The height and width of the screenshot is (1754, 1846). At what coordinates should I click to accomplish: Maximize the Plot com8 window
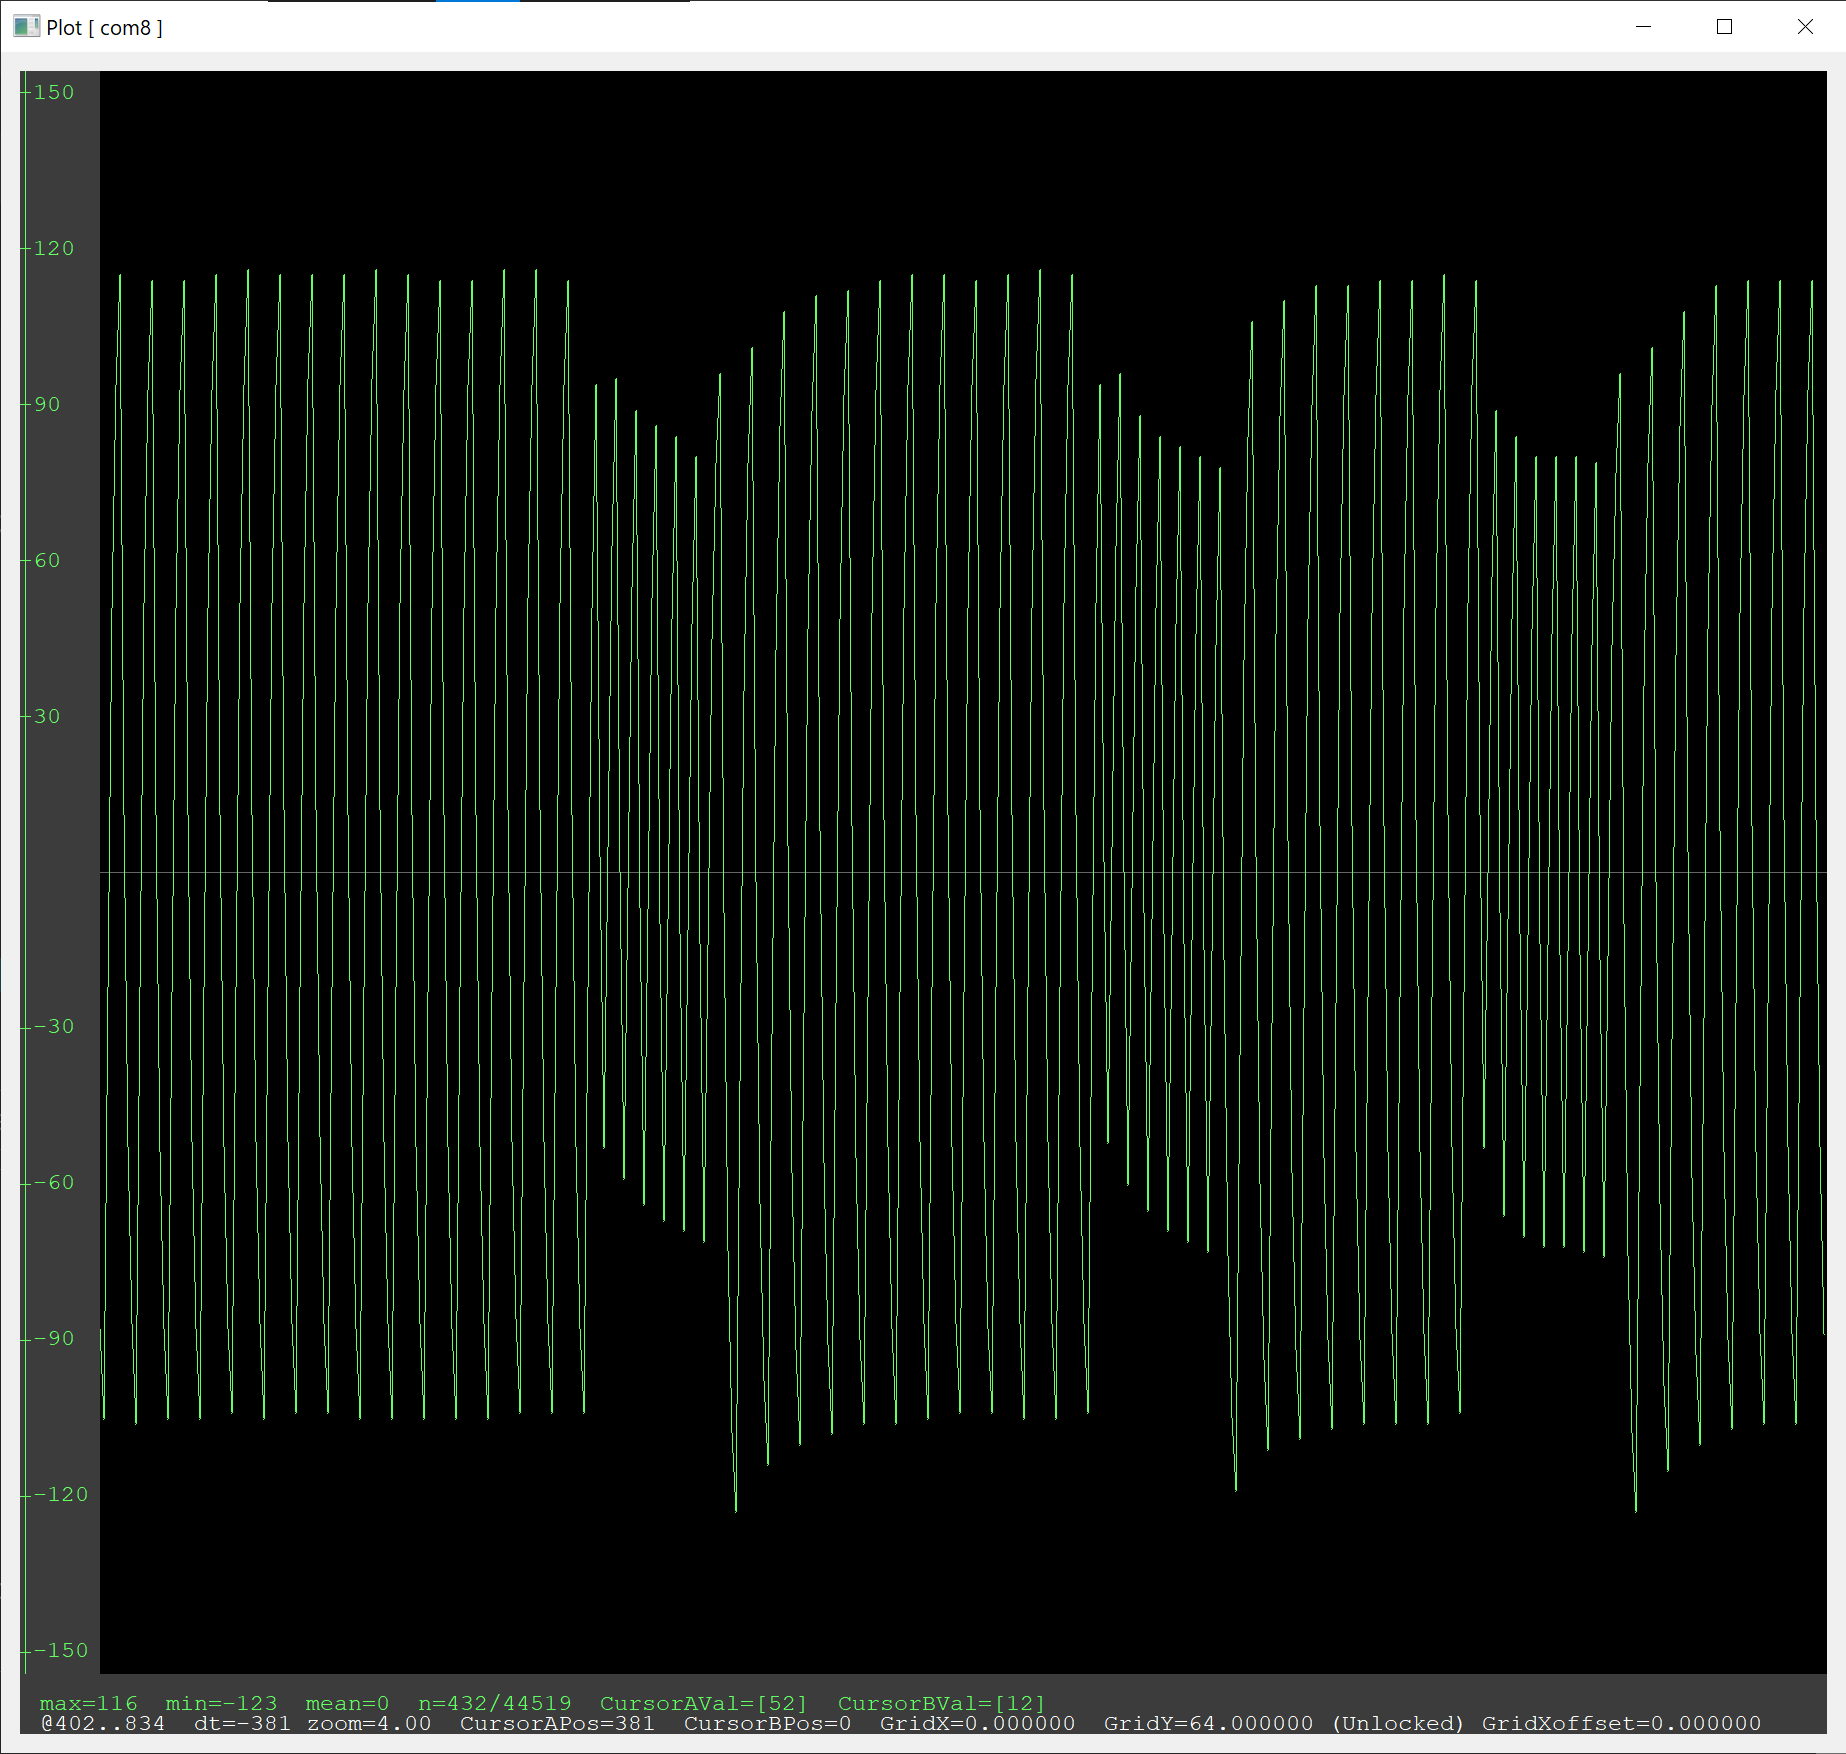1724,27
